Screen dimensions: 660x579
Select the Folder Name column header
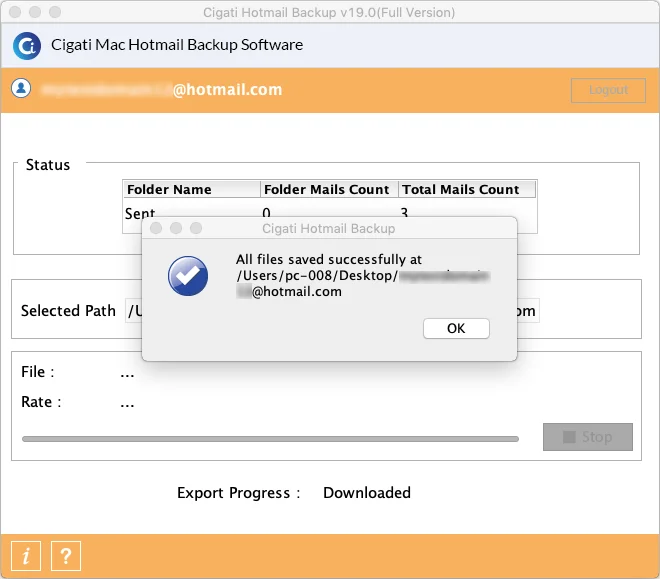(x=192, y=189)
